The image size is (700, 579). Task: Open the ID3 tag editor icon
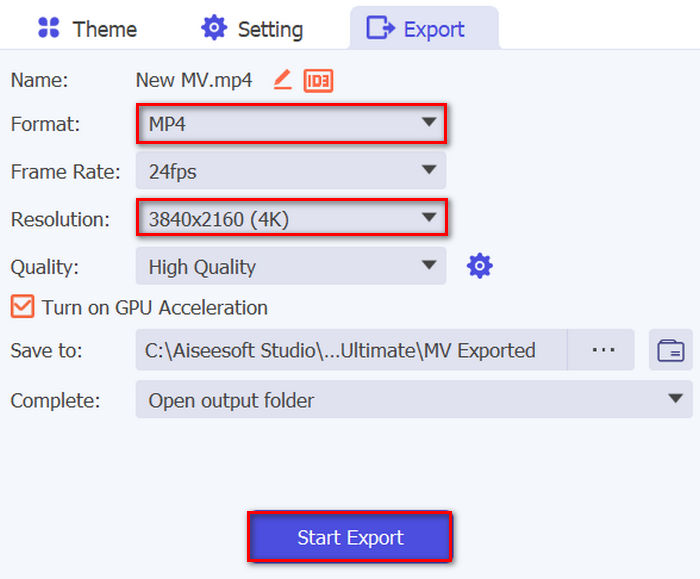pyautogui.click(x=318, y=81)
